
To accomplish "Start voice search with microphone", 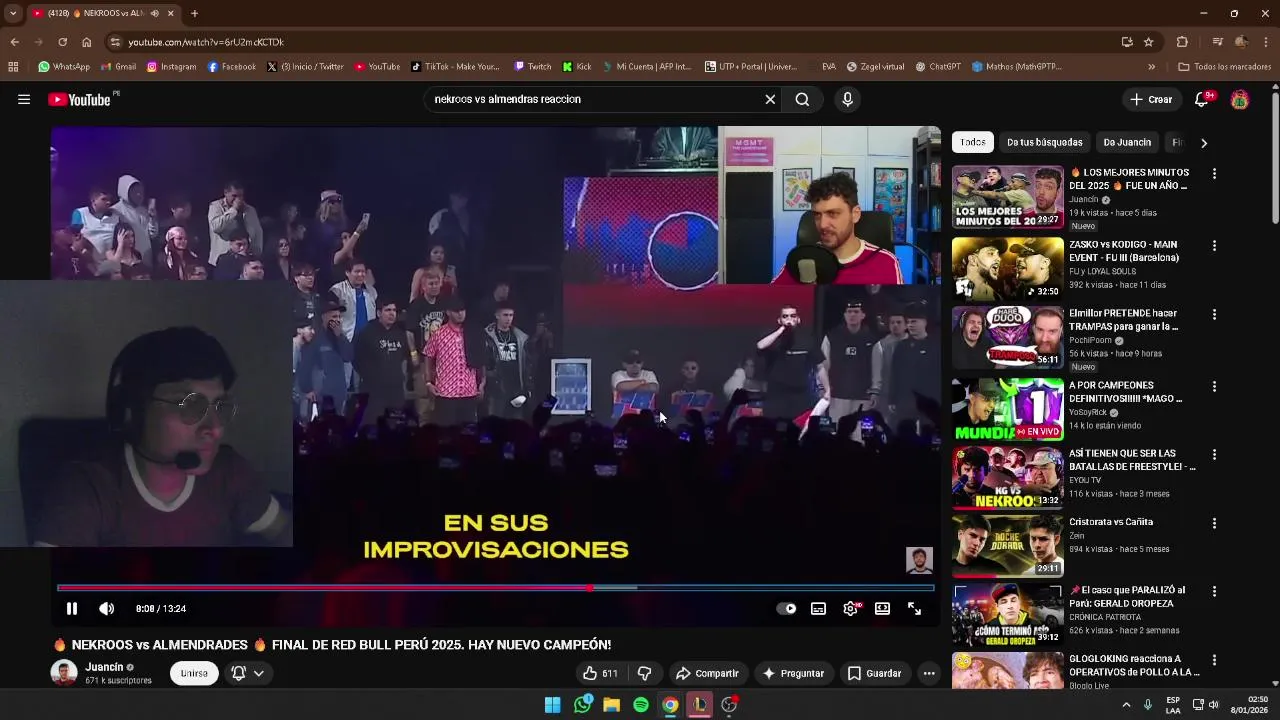I will [x=847, y=99].
